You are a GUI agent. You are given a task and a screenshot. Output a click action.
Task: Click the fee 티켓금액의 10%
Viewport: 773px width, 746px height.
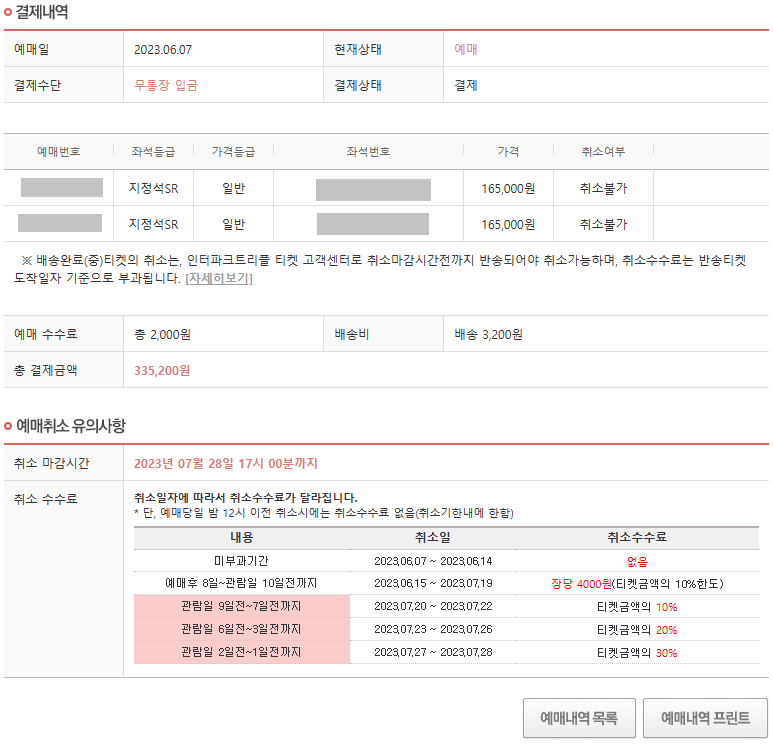coord(637,607)
